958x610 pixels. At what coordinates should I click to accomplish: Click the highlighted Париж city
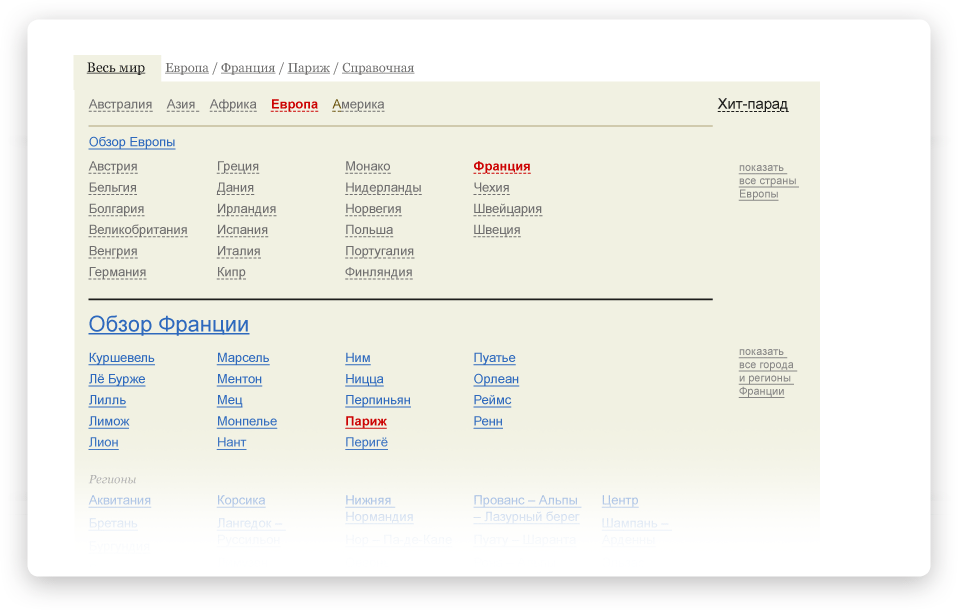click(365, 421)
